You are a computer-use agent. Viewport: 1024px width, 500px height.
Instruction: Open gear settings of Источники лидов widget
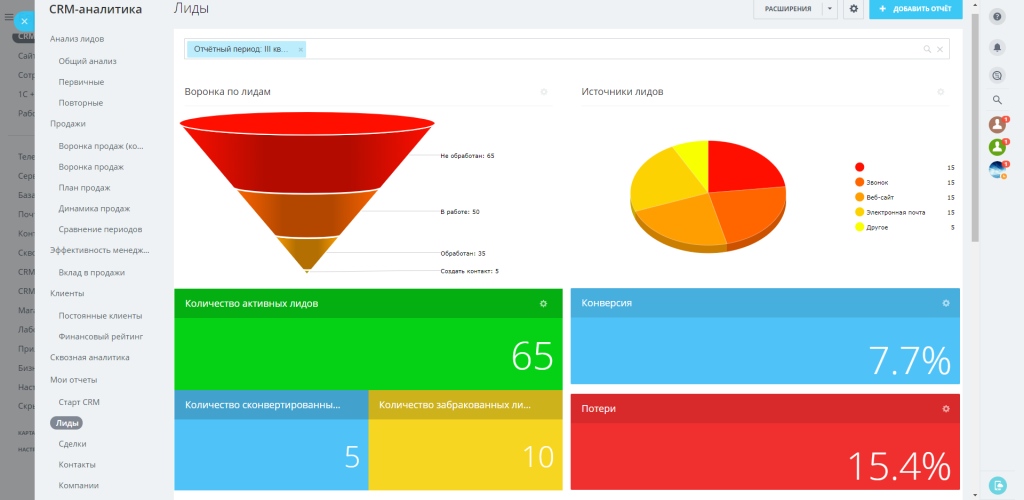tap(940, 92)
